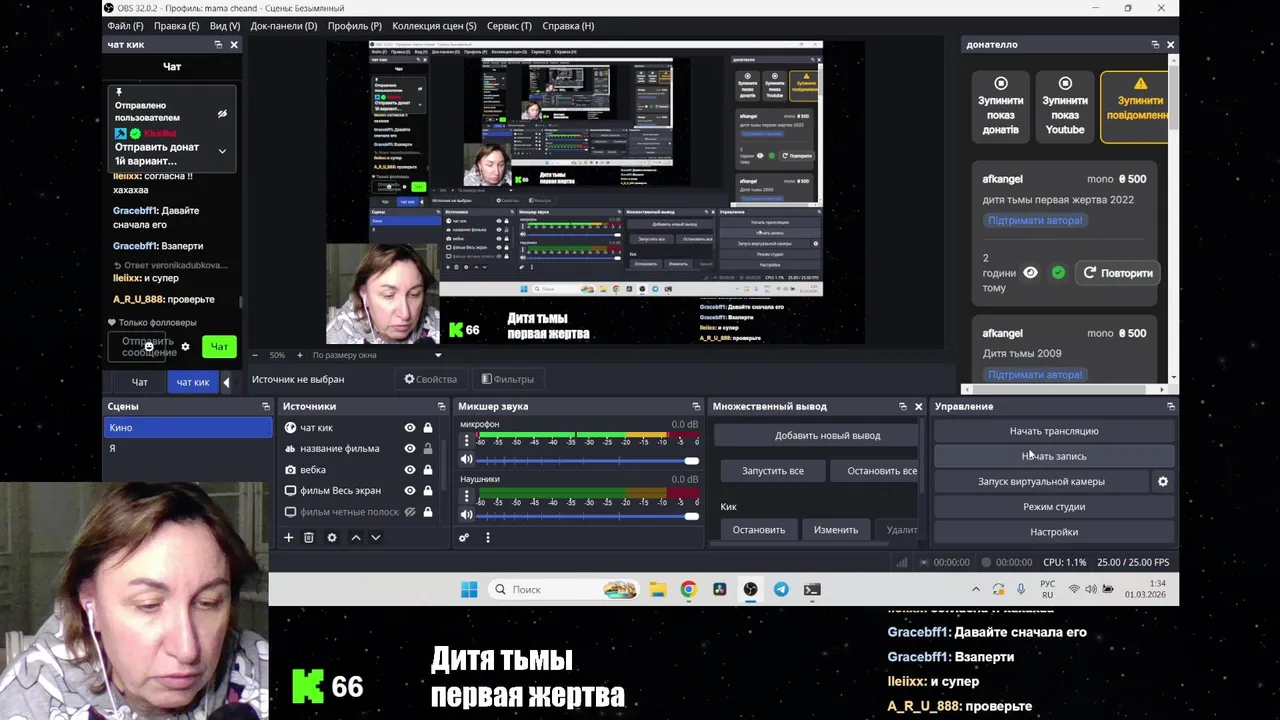Image resolution: width=1280 pixels, height=720 pixels.
Task: Click Windows Start button
Action: pos(469,589)
